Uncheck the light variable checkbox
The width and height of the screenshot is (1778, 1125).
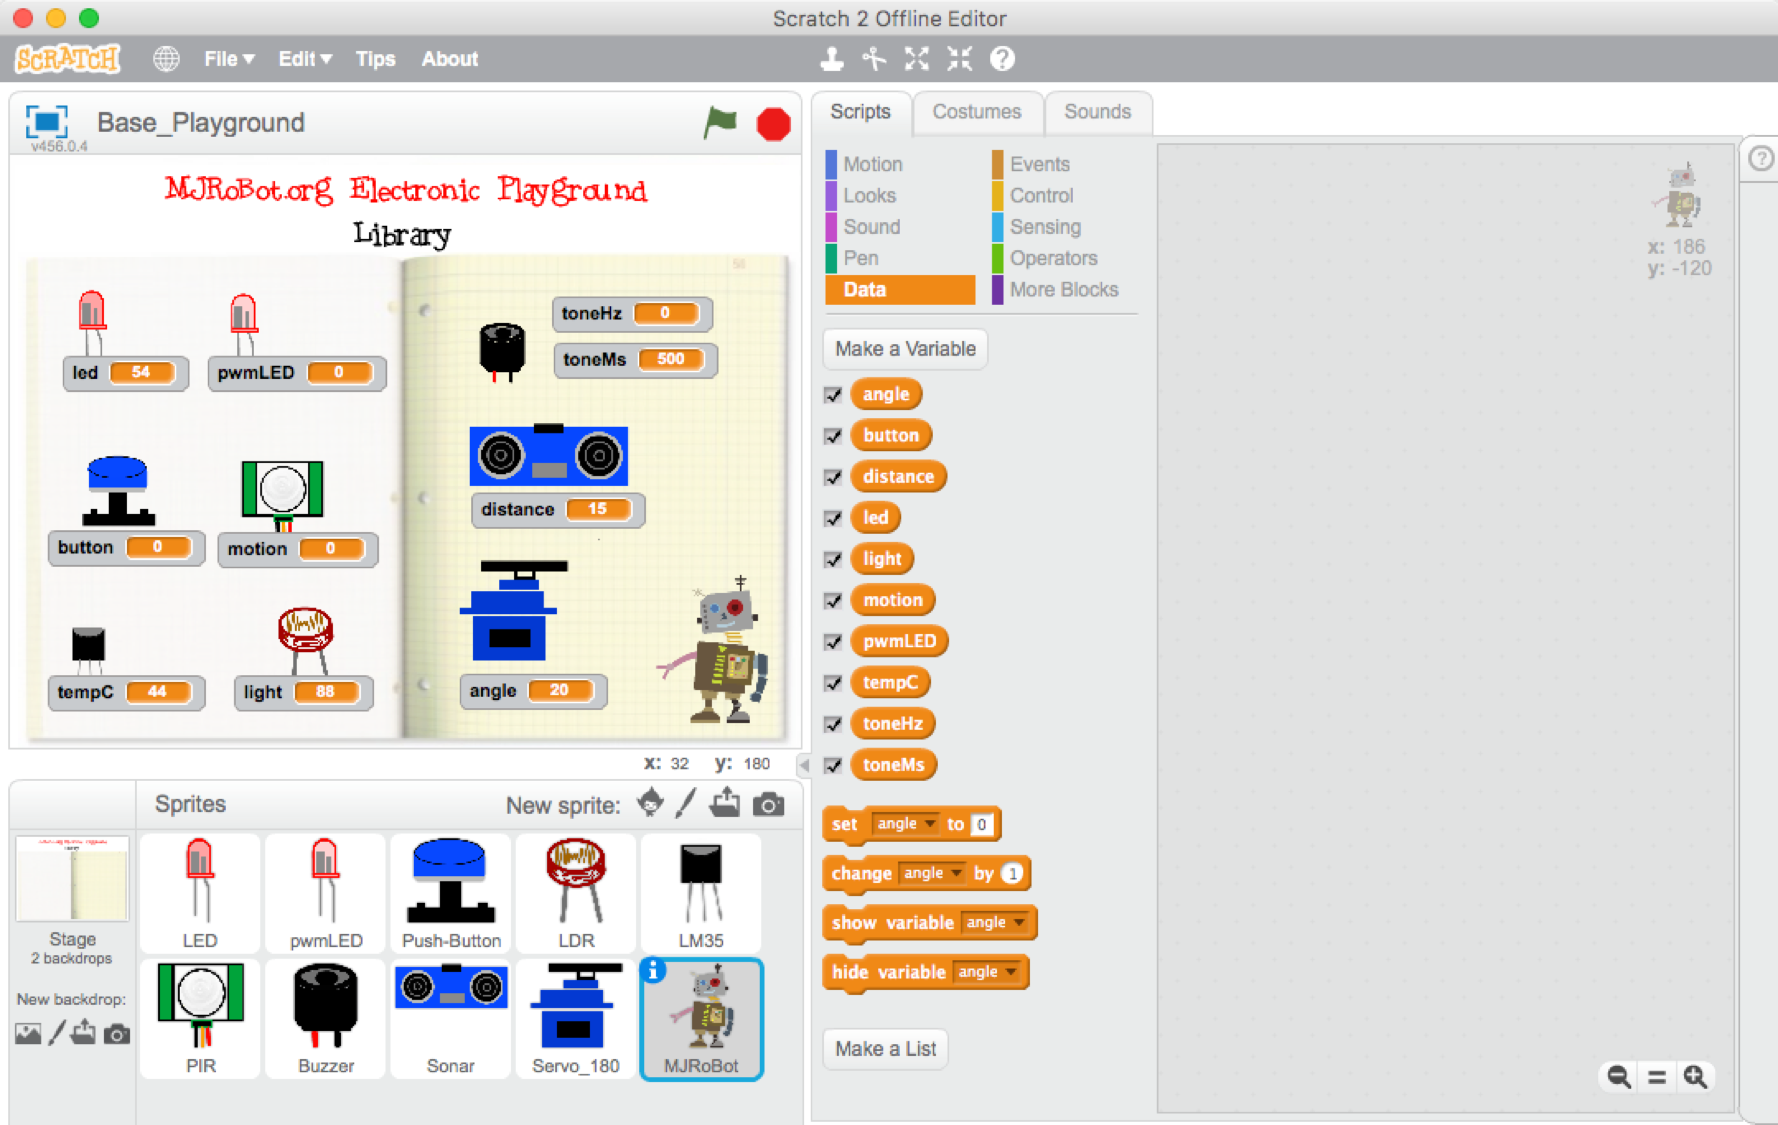[x=833, y=559]
